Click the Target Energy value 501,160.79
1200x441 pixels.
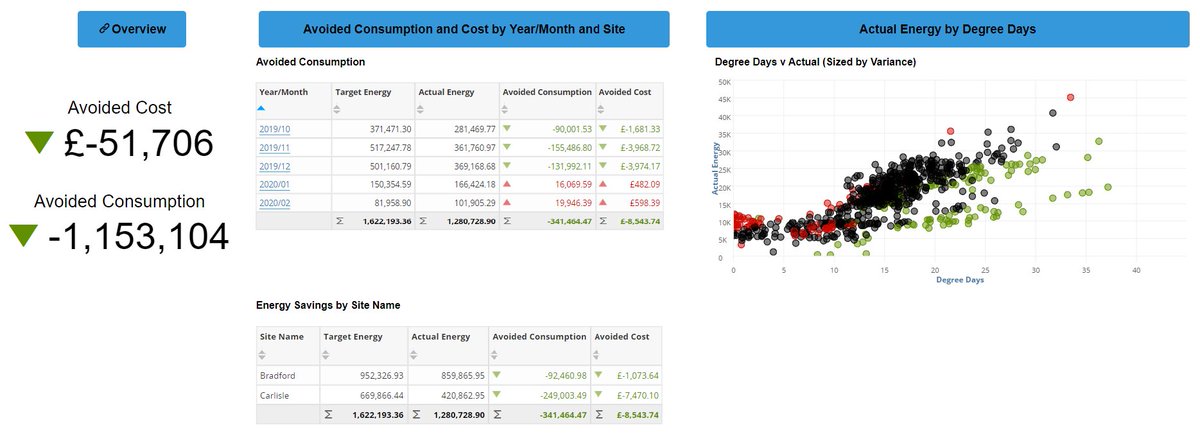click(391, 165)
